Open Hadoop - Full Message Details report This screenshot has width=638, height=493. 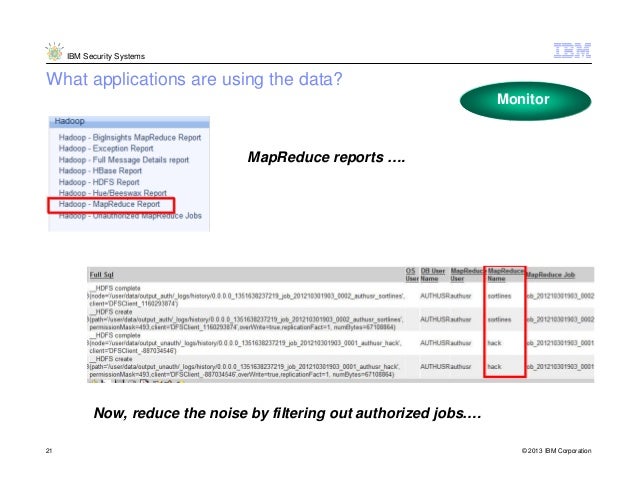point(124,160)
